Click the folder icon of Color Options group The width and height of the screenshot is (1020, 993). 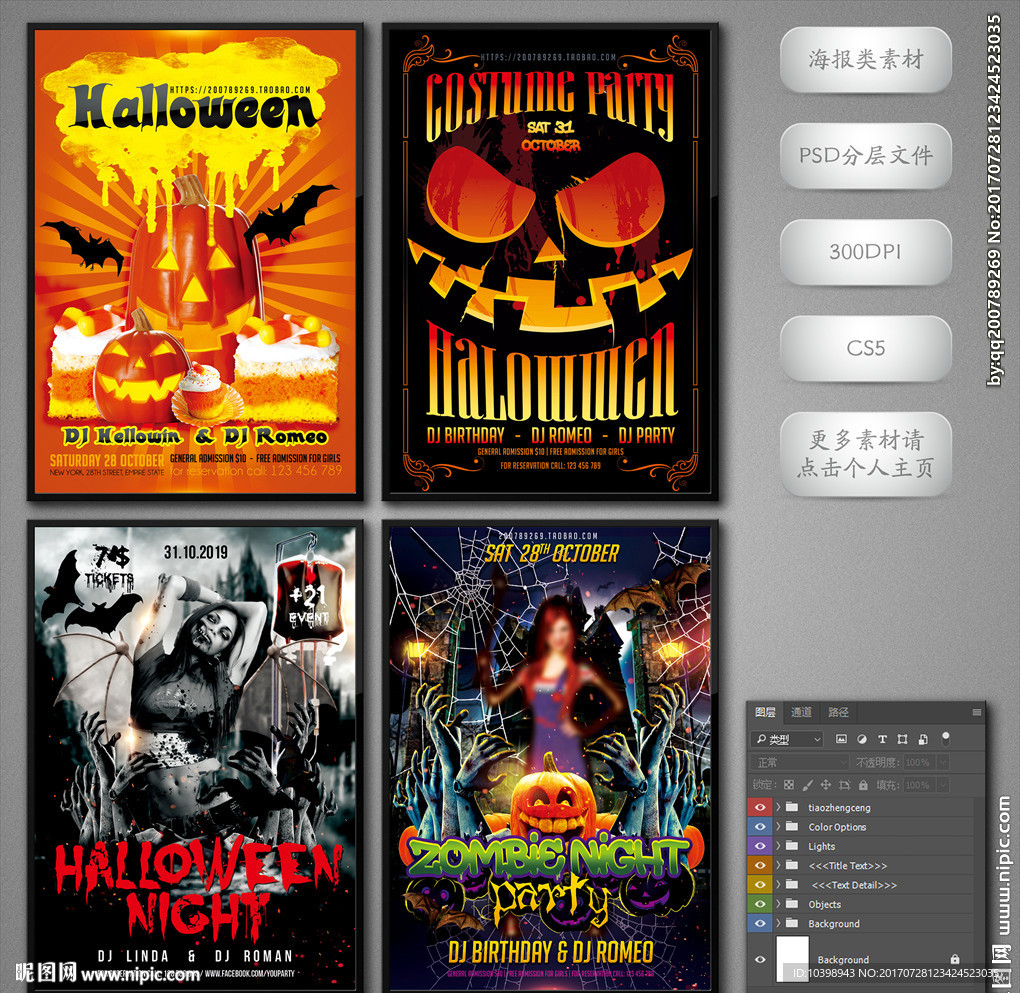792,826
